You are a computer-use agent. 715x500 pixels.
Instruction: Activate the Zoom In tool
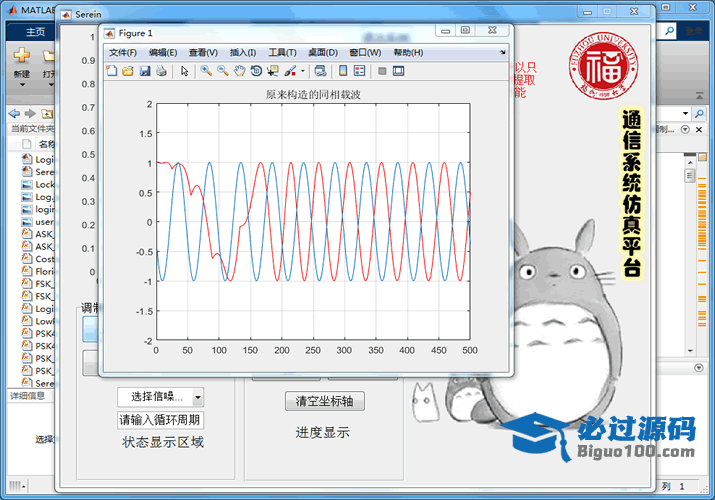[x=206, y=71]
